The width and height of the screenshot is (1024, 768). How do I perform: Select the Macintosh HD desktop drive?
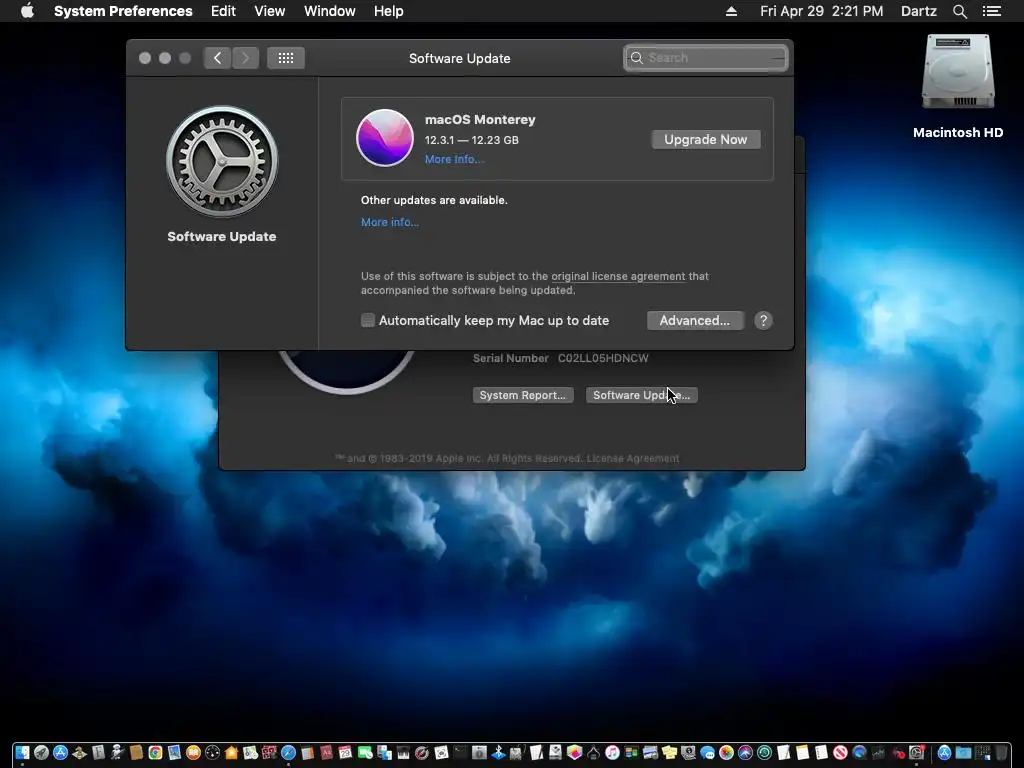tap(957, 86)
